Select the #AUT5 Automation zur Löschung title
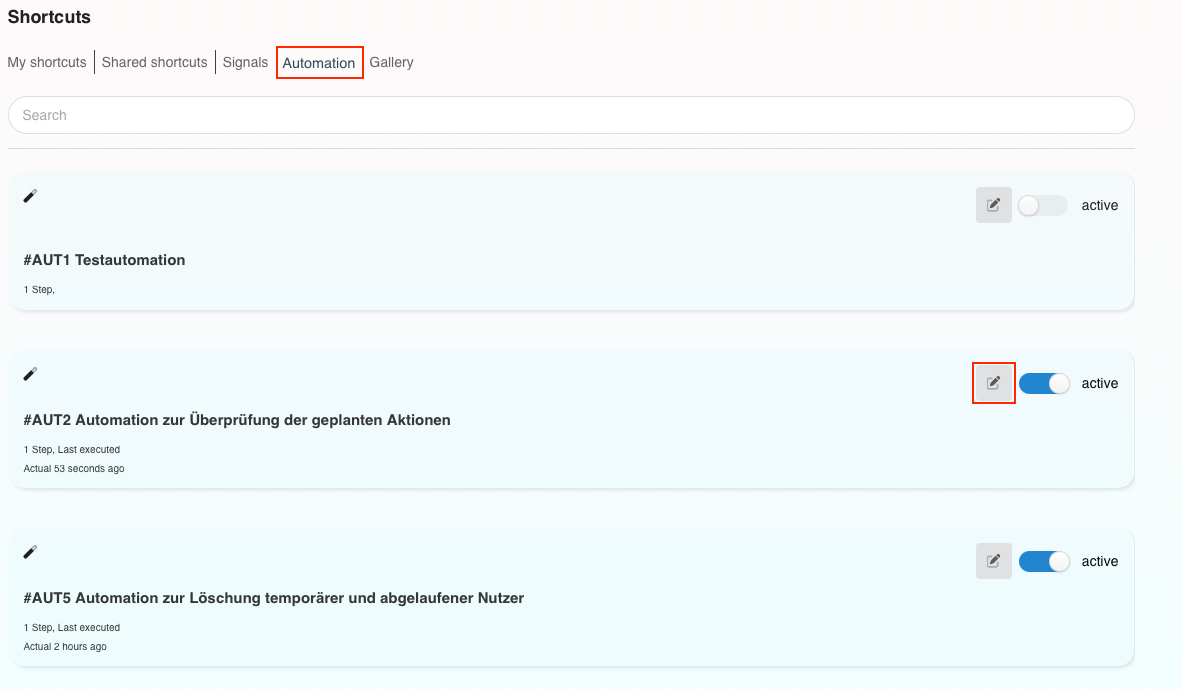The width and height of the screenshot is (1182, 689). point(274,598)
